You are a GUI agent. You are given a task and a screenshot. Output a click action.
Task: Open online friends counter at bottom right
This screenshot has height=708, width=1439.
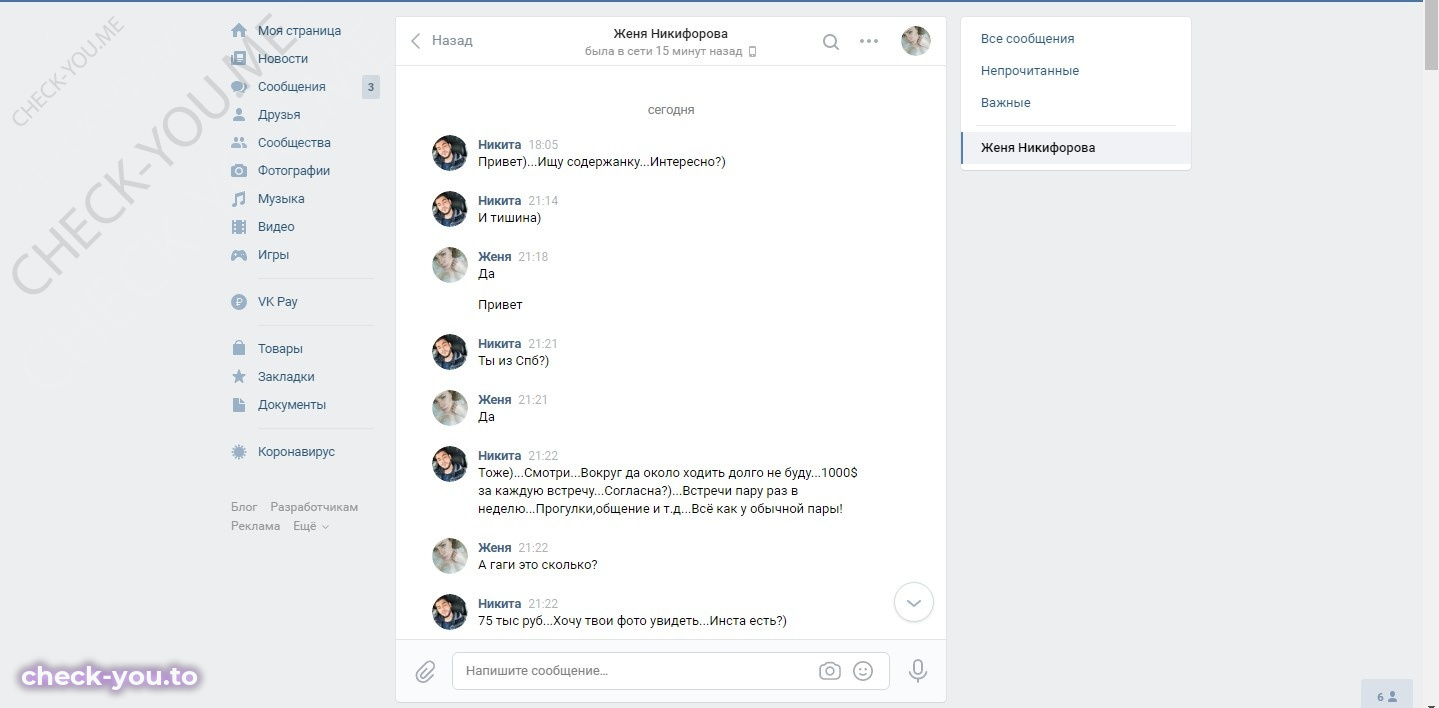coord(1387,696)
